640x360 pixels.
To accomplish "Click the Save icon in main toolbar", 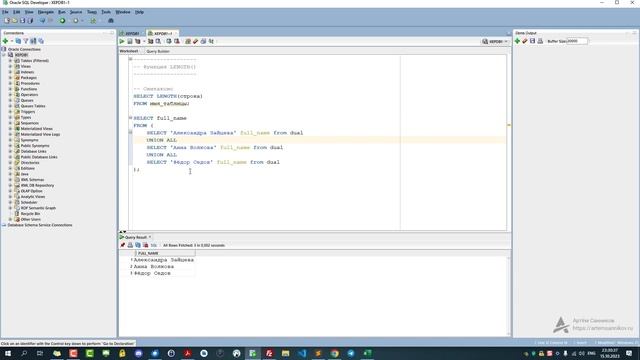I will (22, 20).
